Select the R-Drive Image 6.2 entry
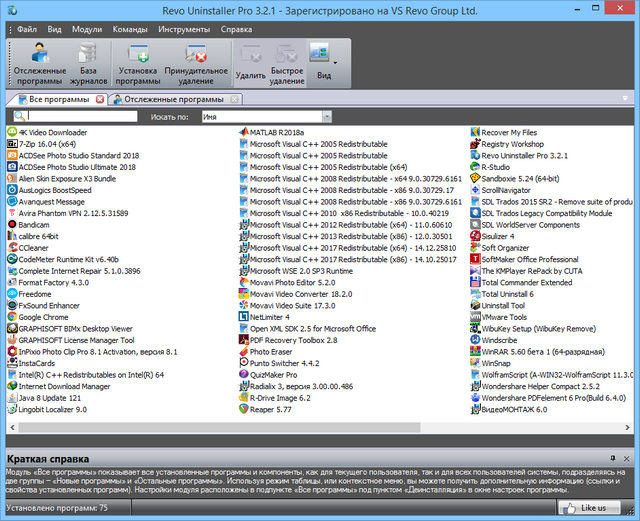Viewport: 640px width, 521px height. click(x=274, y=398)
